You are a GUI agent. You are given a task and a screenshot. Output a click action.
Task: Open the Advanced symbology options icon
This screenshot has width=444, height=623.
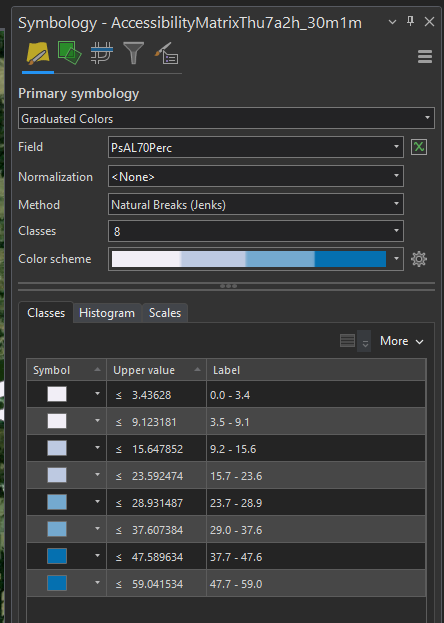coord(167,53)
